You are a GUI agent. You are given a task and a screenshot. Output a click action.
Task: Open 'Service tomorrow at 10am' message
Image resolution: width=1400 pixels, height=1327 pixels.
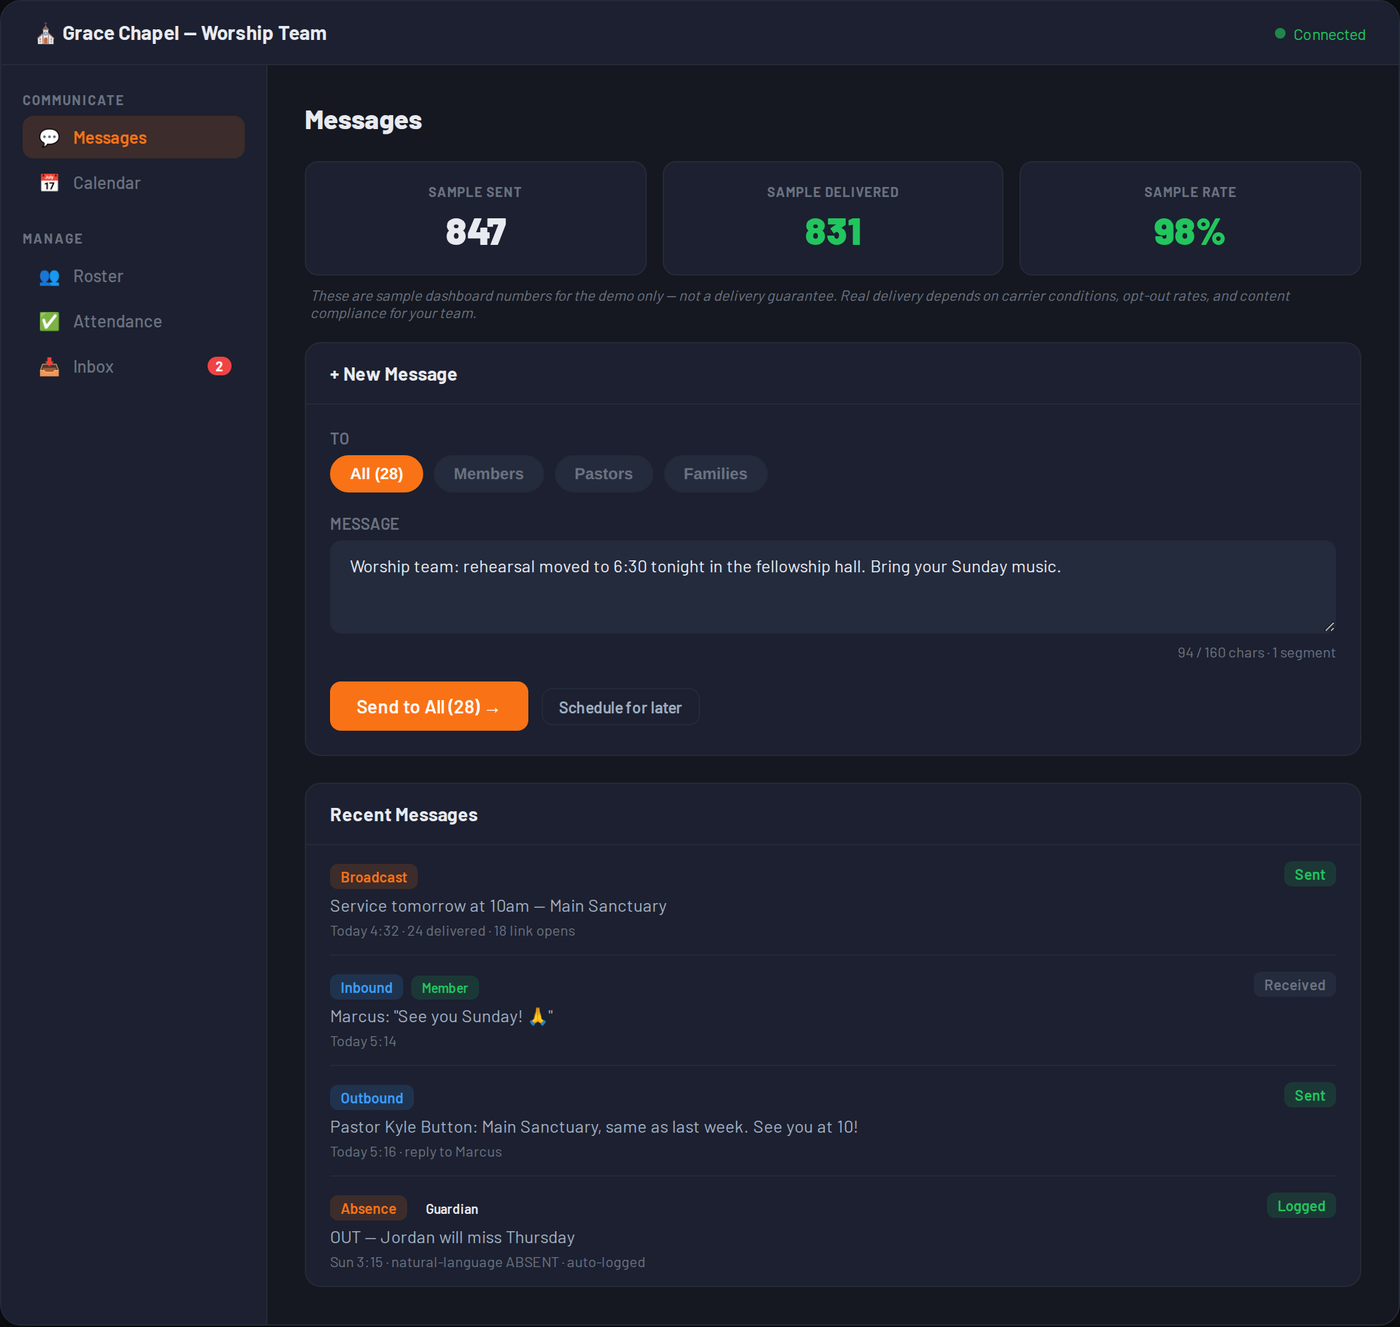click(833, 900)
